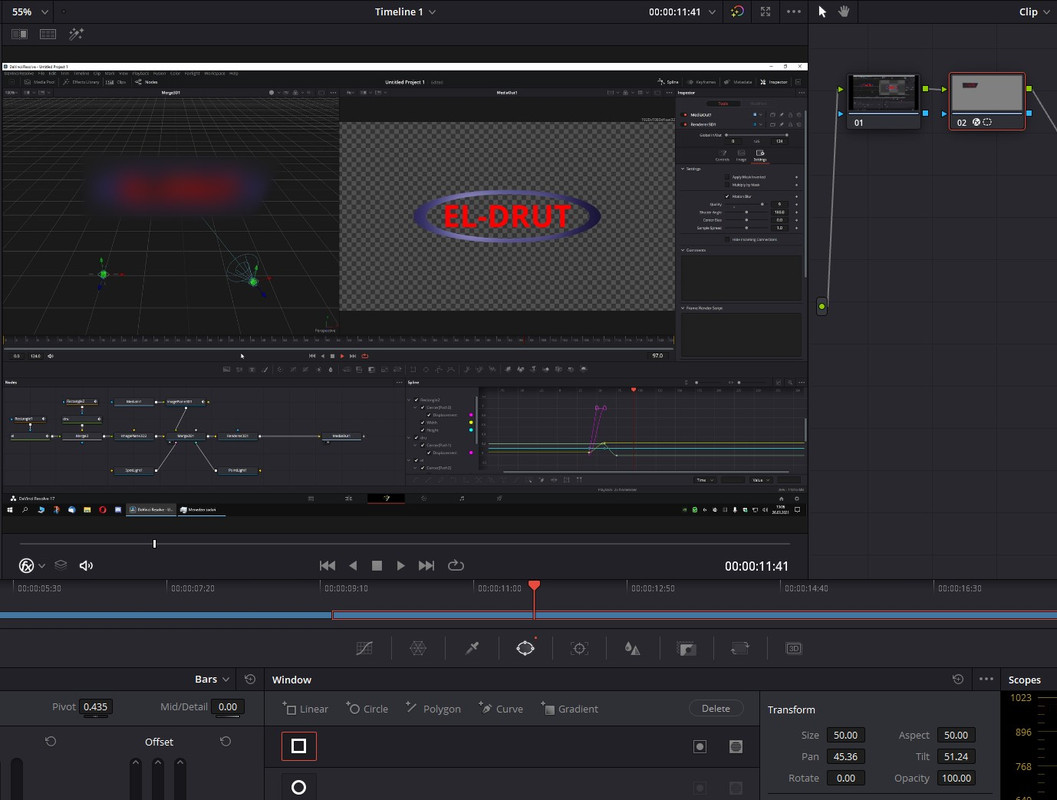Click the first Offset color bar
This screenshot has height=800, width=1057.
coord(135,778)
